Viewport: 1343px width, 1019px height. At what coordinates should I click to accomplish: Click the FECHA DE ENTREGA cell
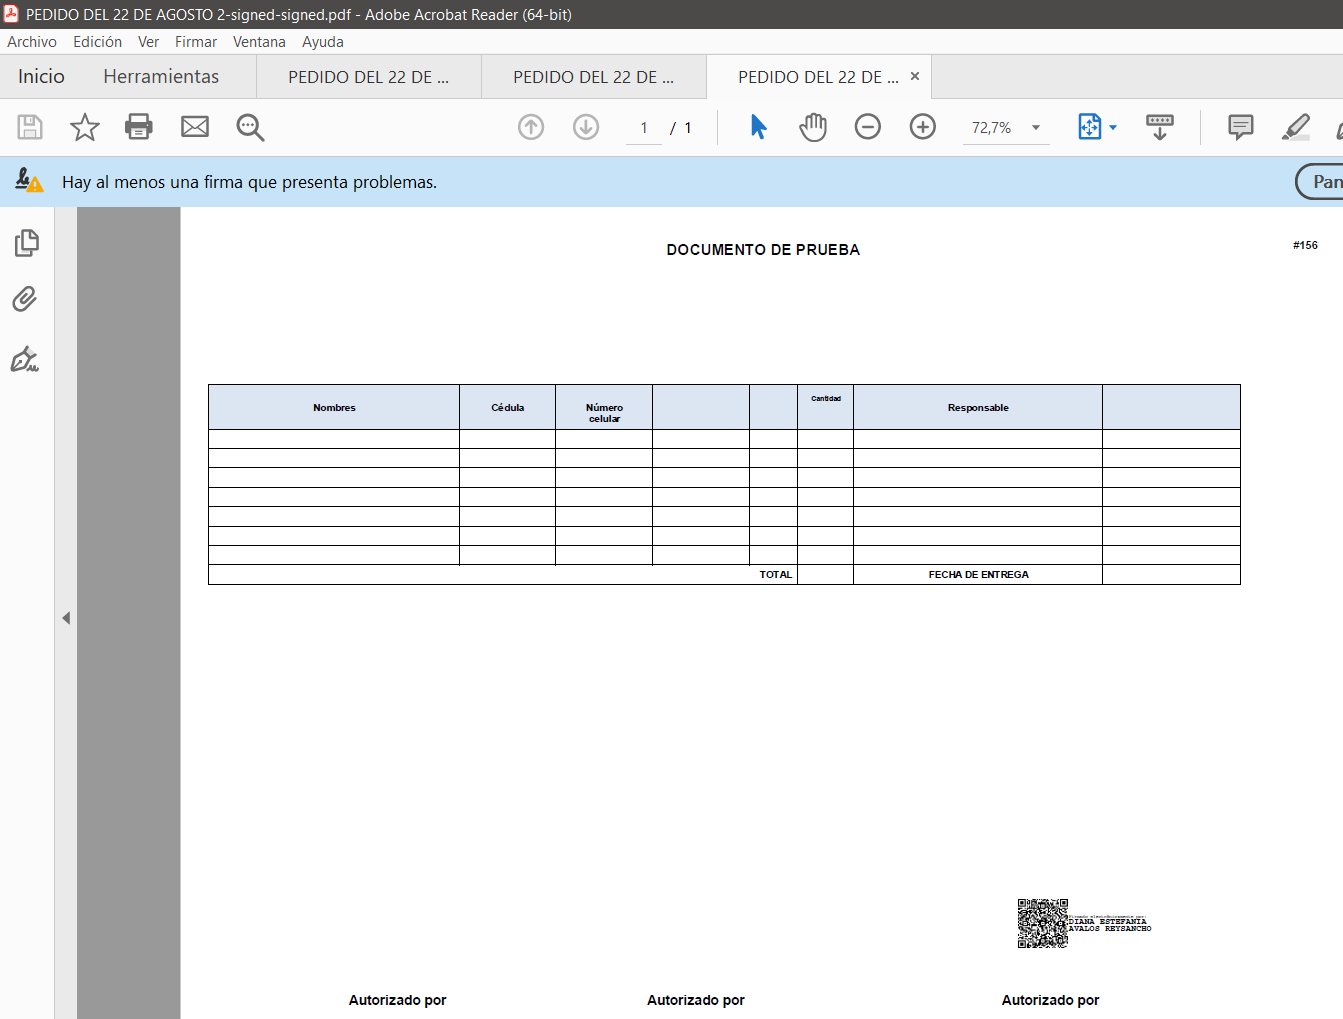point(978,575)
